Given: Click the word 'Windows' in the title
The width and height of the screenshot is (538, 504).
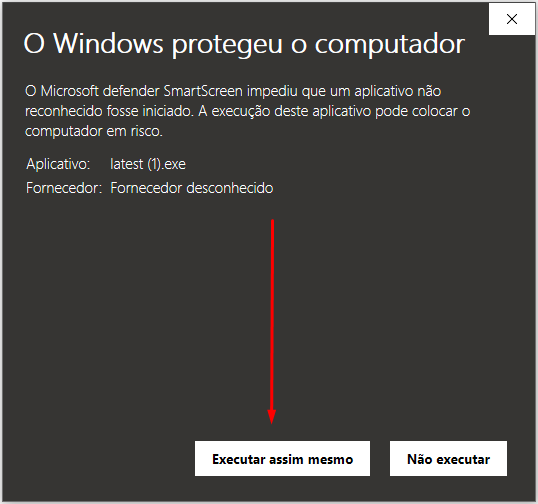Looking at the screenshot, I should [108, 44].
